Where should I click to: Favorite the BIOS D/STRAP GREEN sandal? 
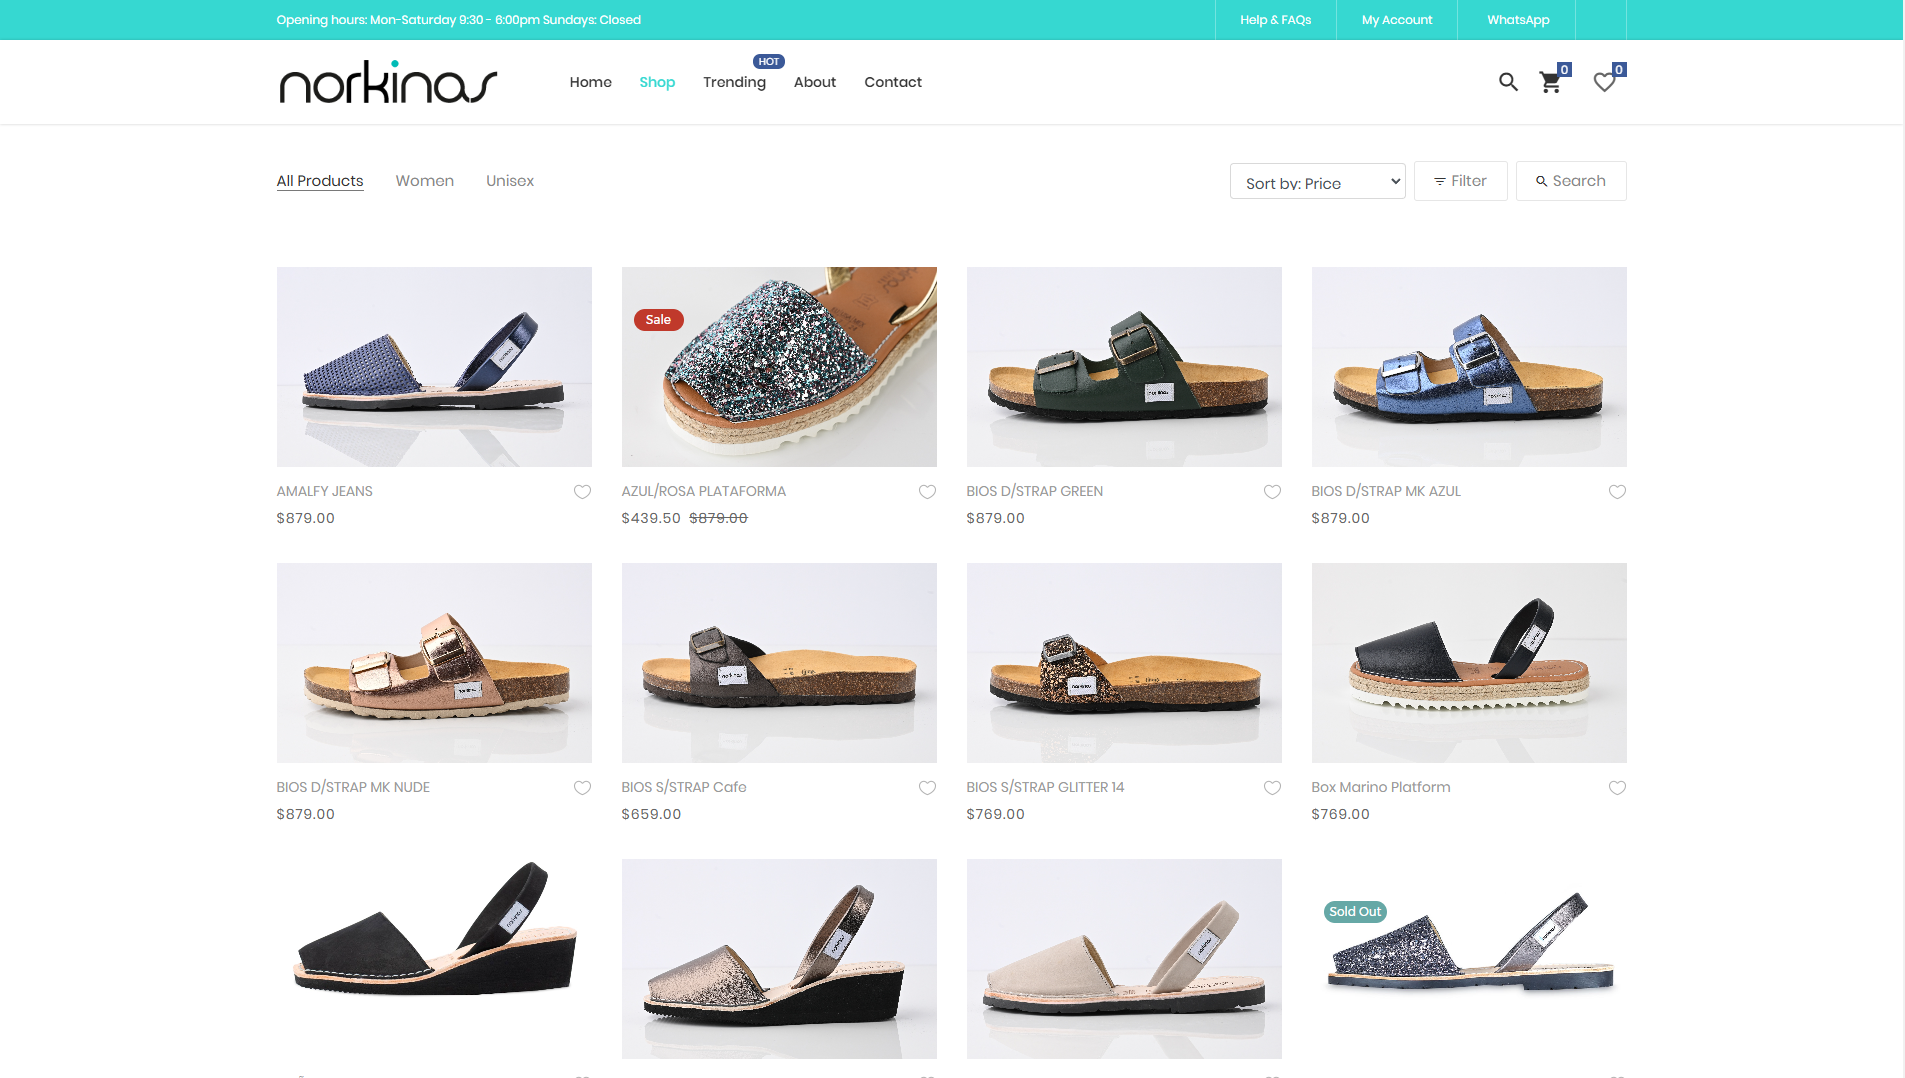[x=1272, y=491]
